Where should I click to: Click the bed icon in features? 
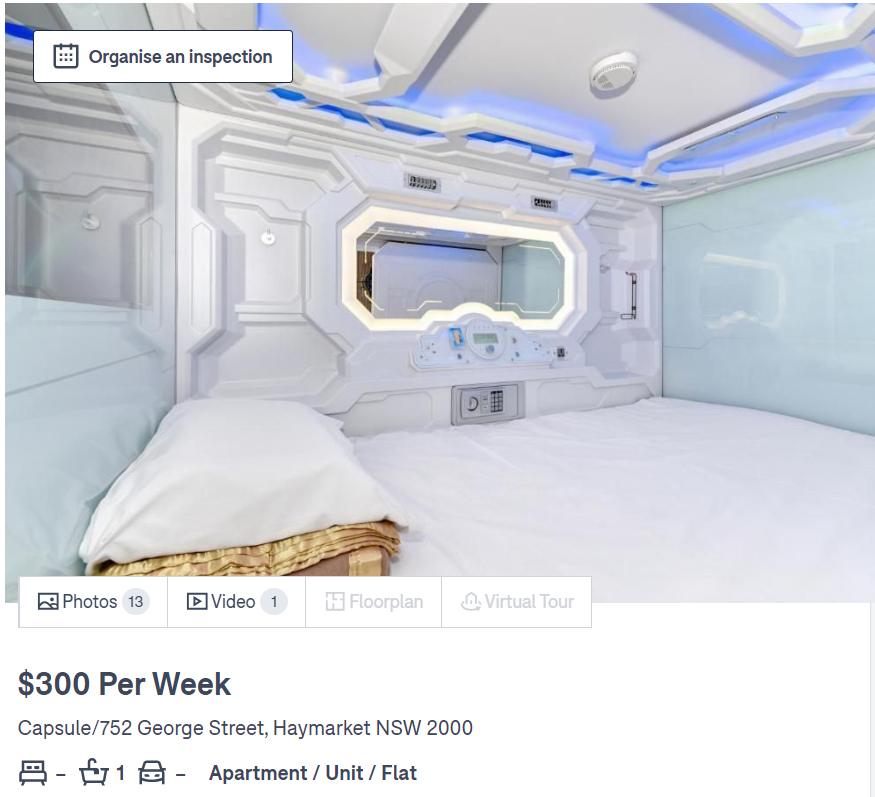[33, 773]
